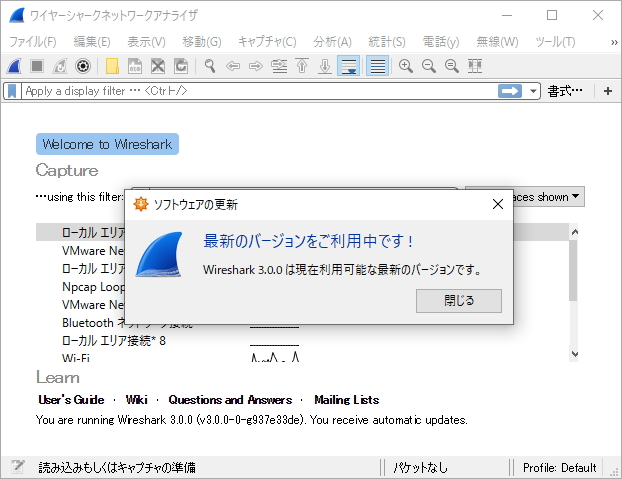Open the 編集(E) menu
622x479 pixels.
(92, 42)
